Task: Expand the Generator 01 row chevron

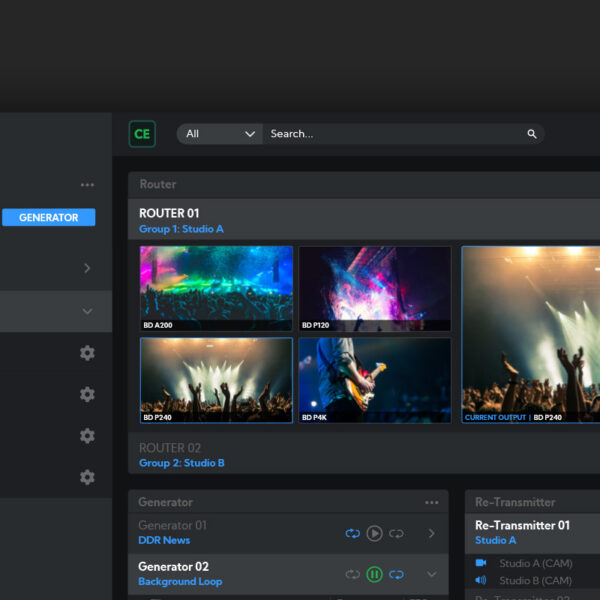Action: click(432, 534)
